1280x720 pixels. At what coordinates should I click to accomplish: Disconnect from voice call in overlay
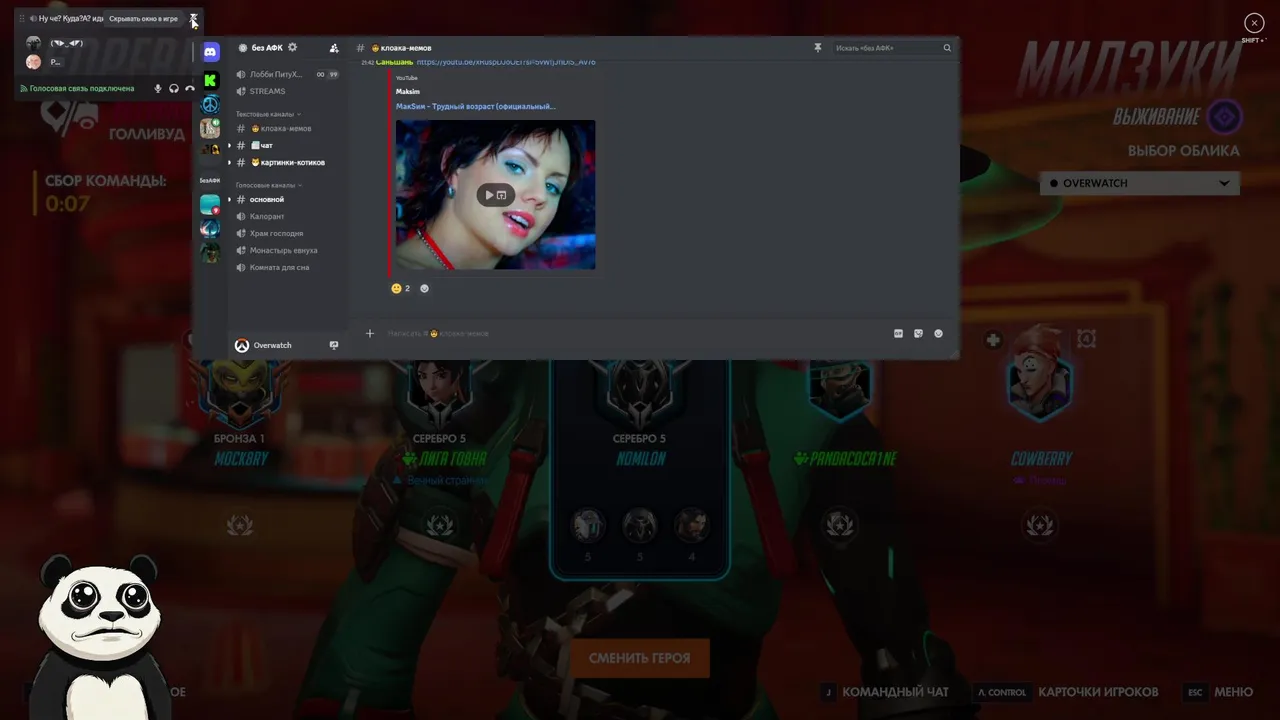(x=190, y=89)
